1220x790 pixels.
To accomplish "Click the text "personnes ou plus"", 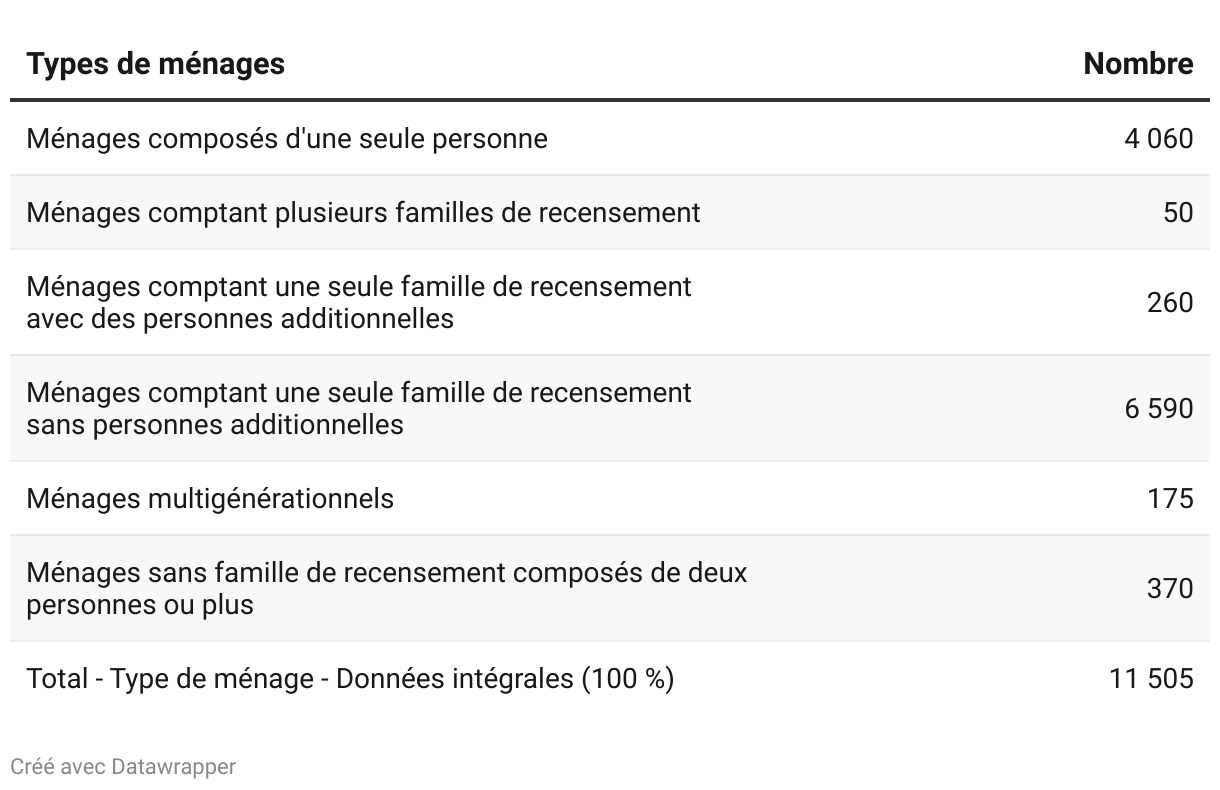I will point(140,605).
